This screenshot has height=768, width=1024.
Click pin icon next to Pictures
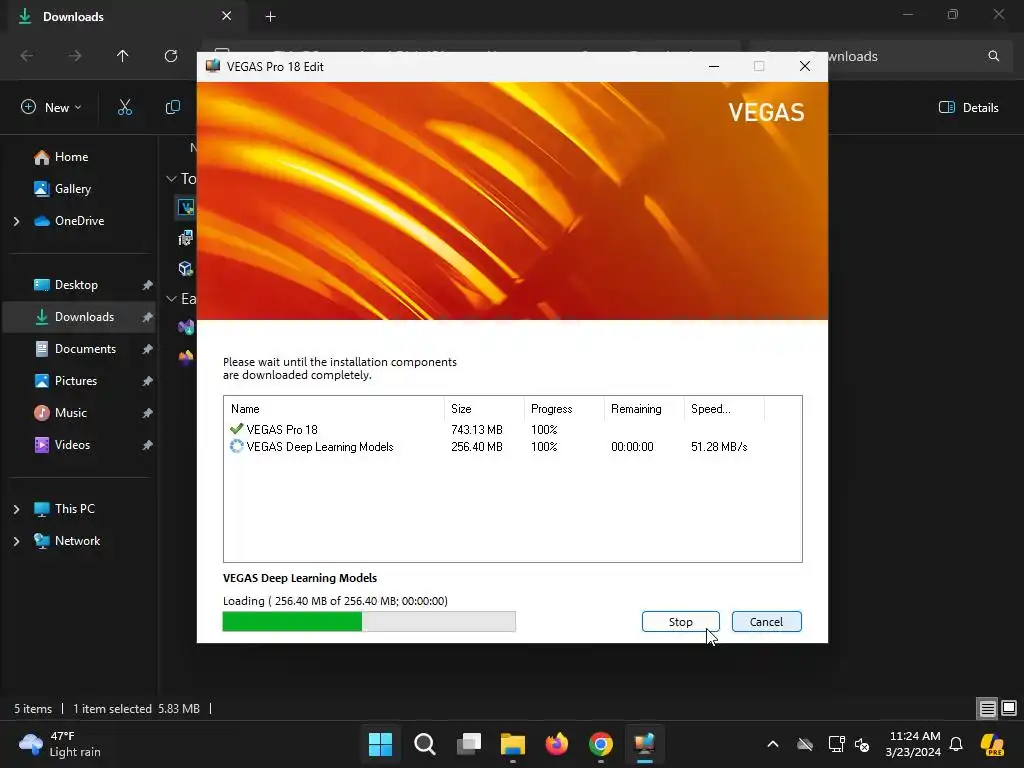(148, 381)
